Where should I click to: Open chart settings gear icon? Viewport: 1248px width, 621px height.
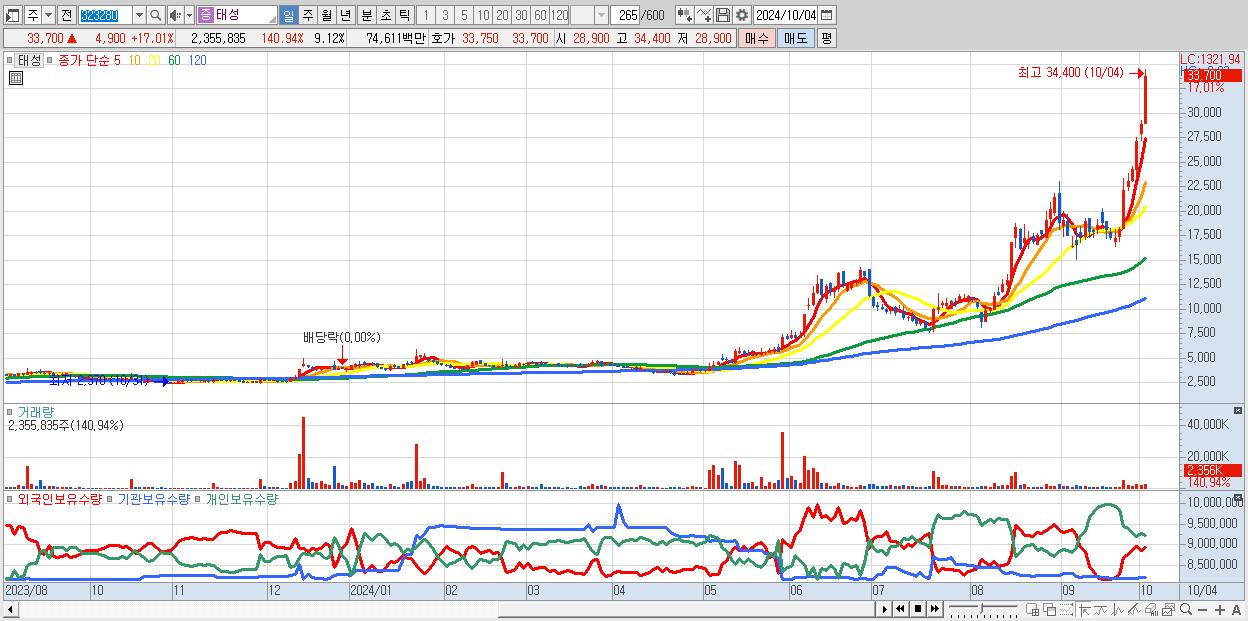pyautogui.click(x=741, y=15)
